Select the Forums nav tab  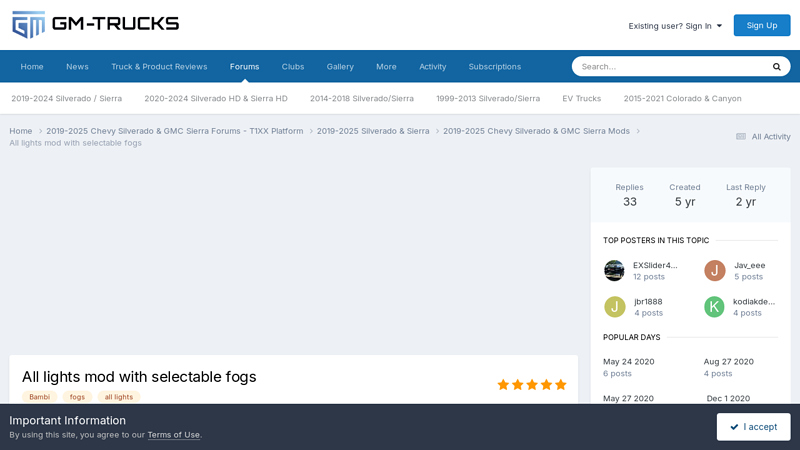coord(244,66)
